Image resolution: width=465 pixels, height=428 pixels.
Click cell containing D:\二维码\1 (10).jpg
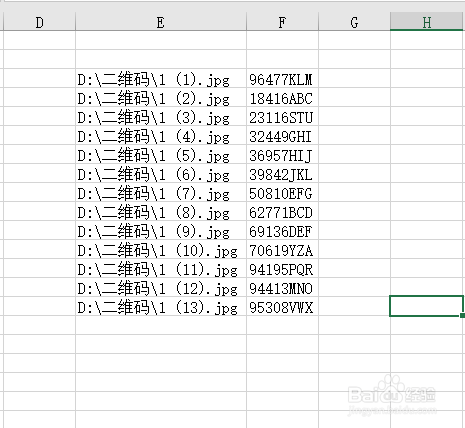[161, 249]
